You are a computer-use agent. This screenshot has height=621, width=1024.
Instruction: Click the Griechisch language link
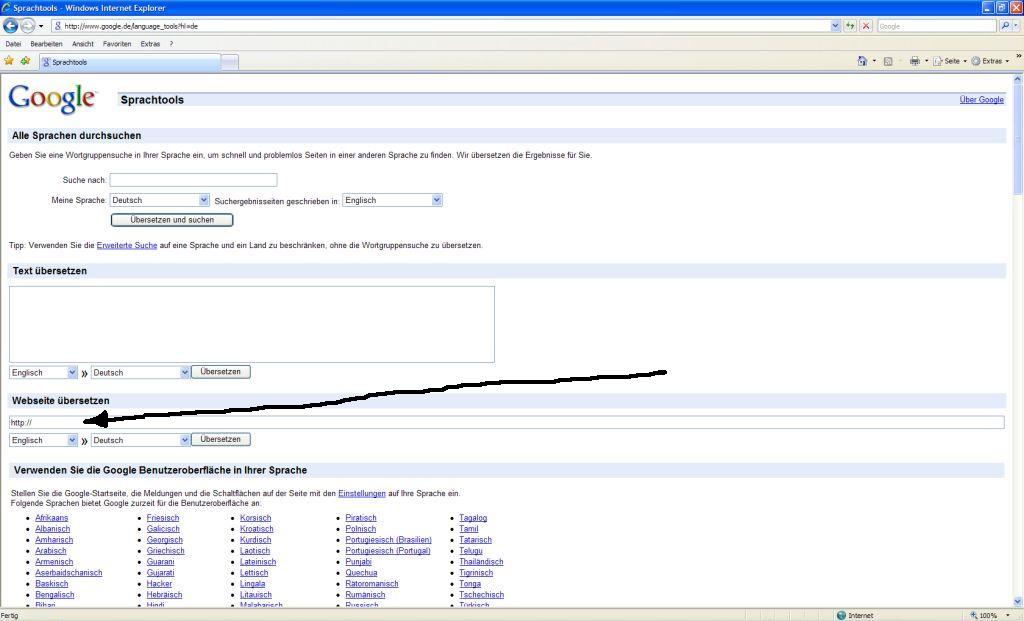[x=165, y=551]
